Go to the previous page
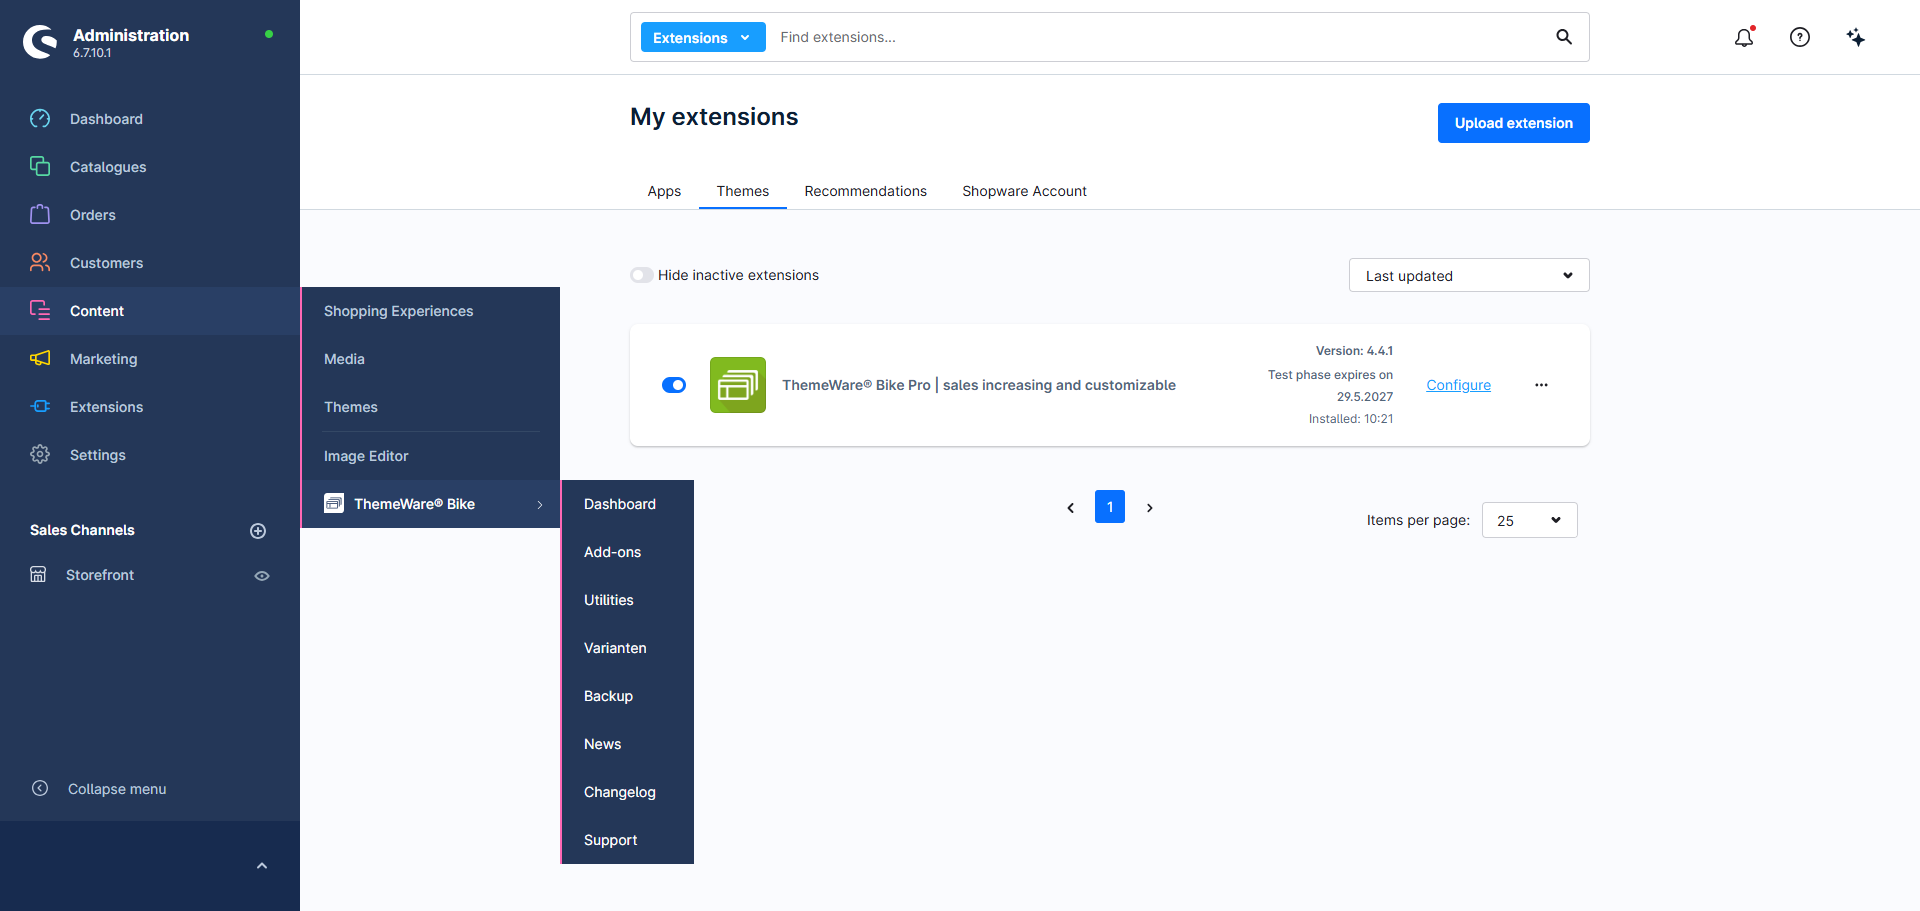This screenshot has height=911, width=1920. click(x=1071, y=508)
